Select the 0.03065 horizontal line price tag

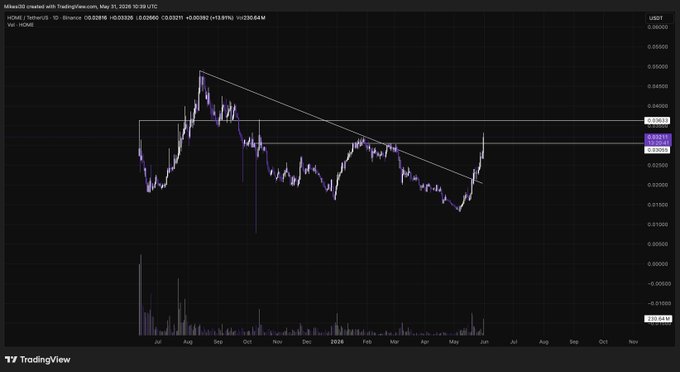657,150
